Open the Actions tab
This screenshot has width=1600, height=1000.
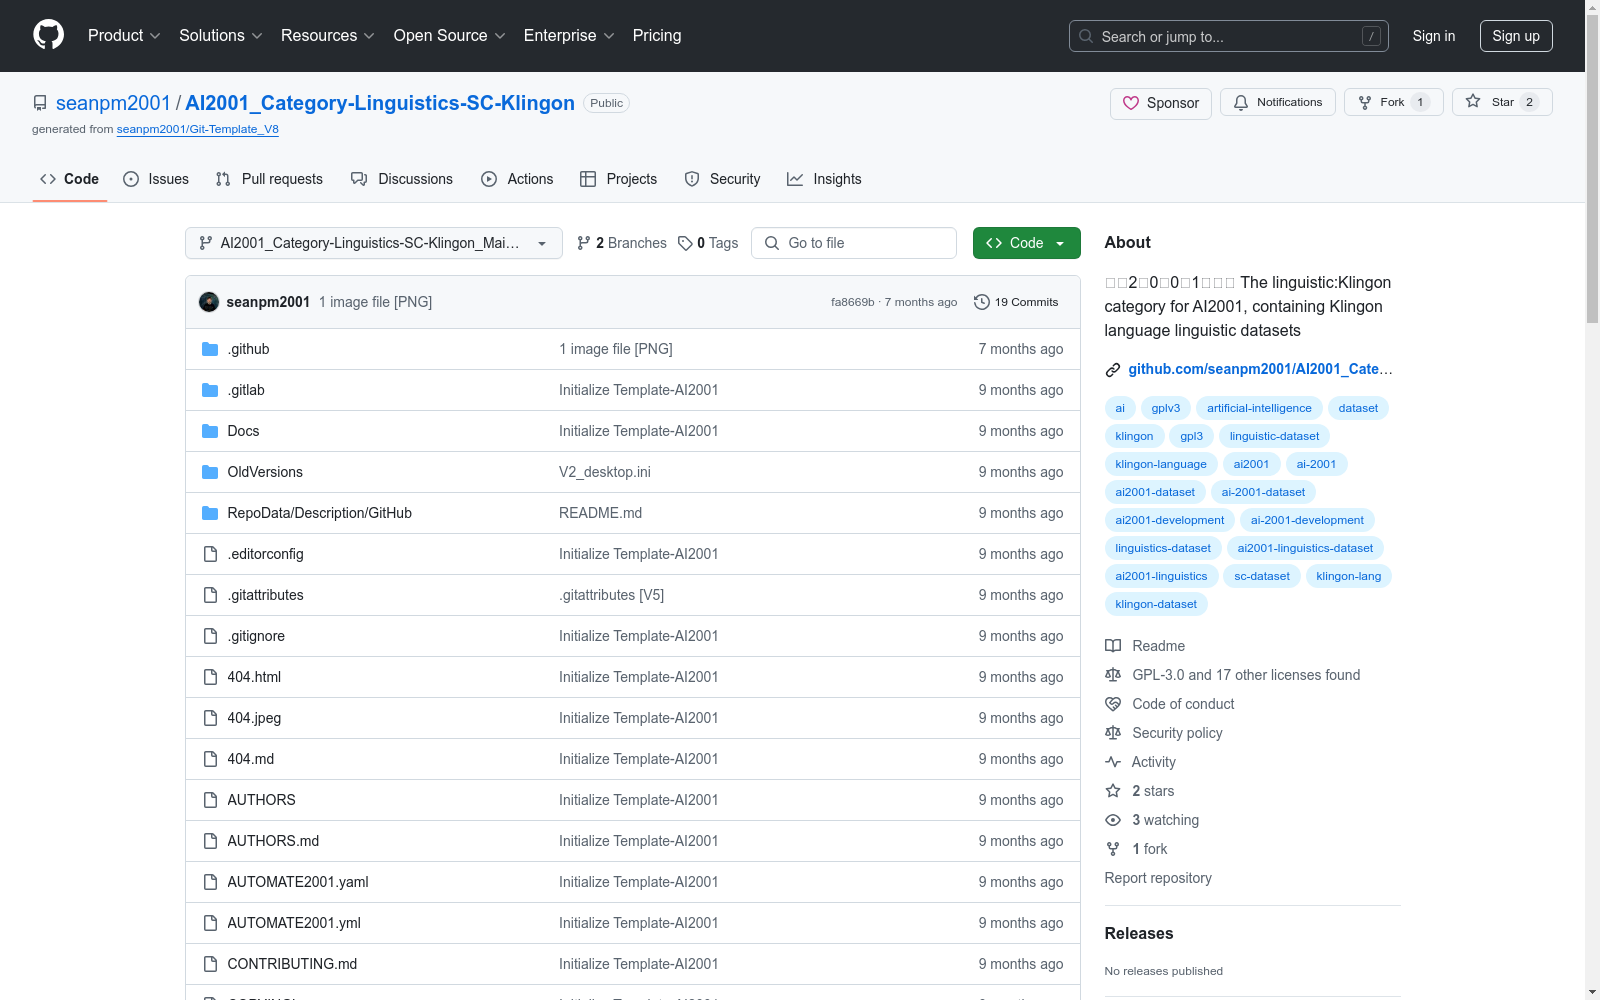[517, 179]
